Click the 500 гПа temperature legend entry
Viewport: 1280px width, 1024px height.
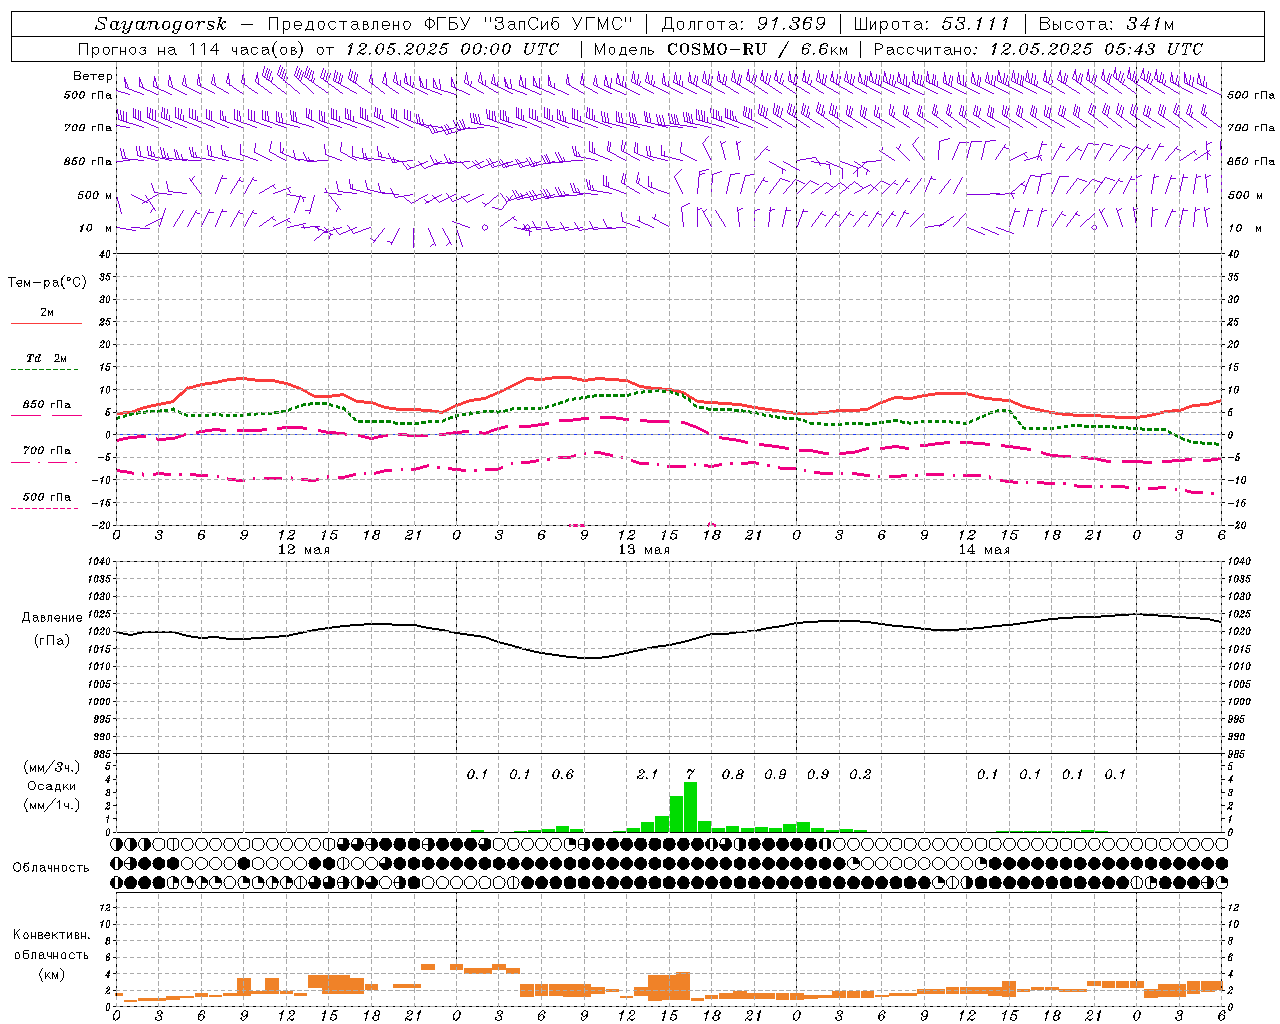click(47, 497)
